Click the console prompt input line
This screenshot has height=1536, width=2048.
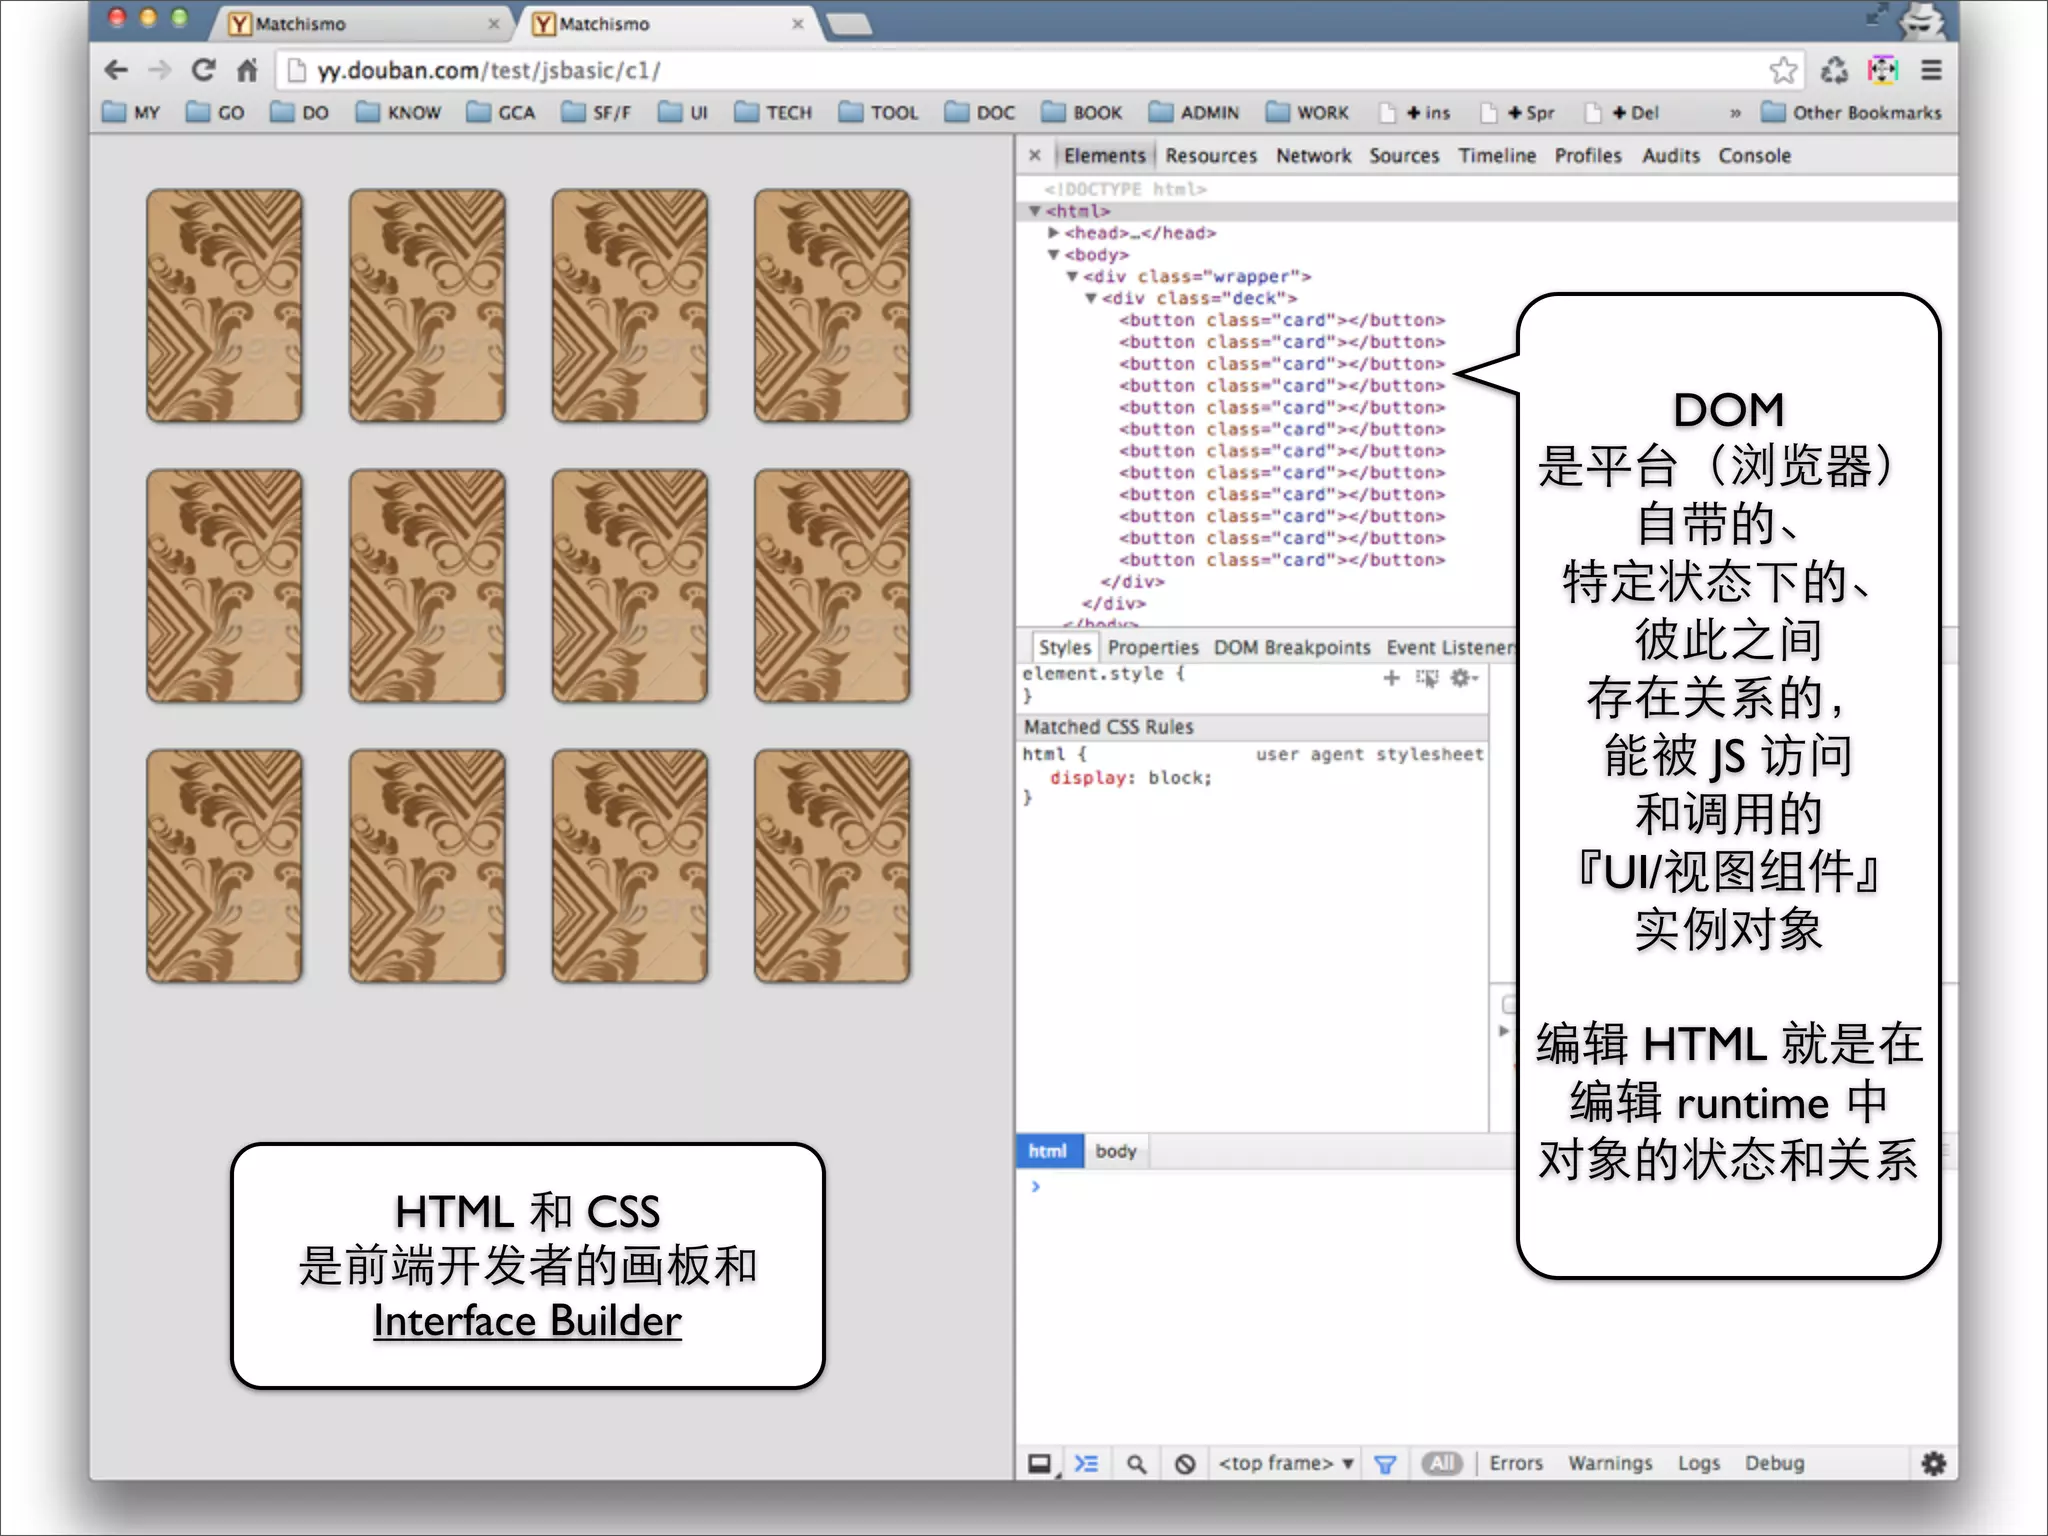pos(1486,1187)
